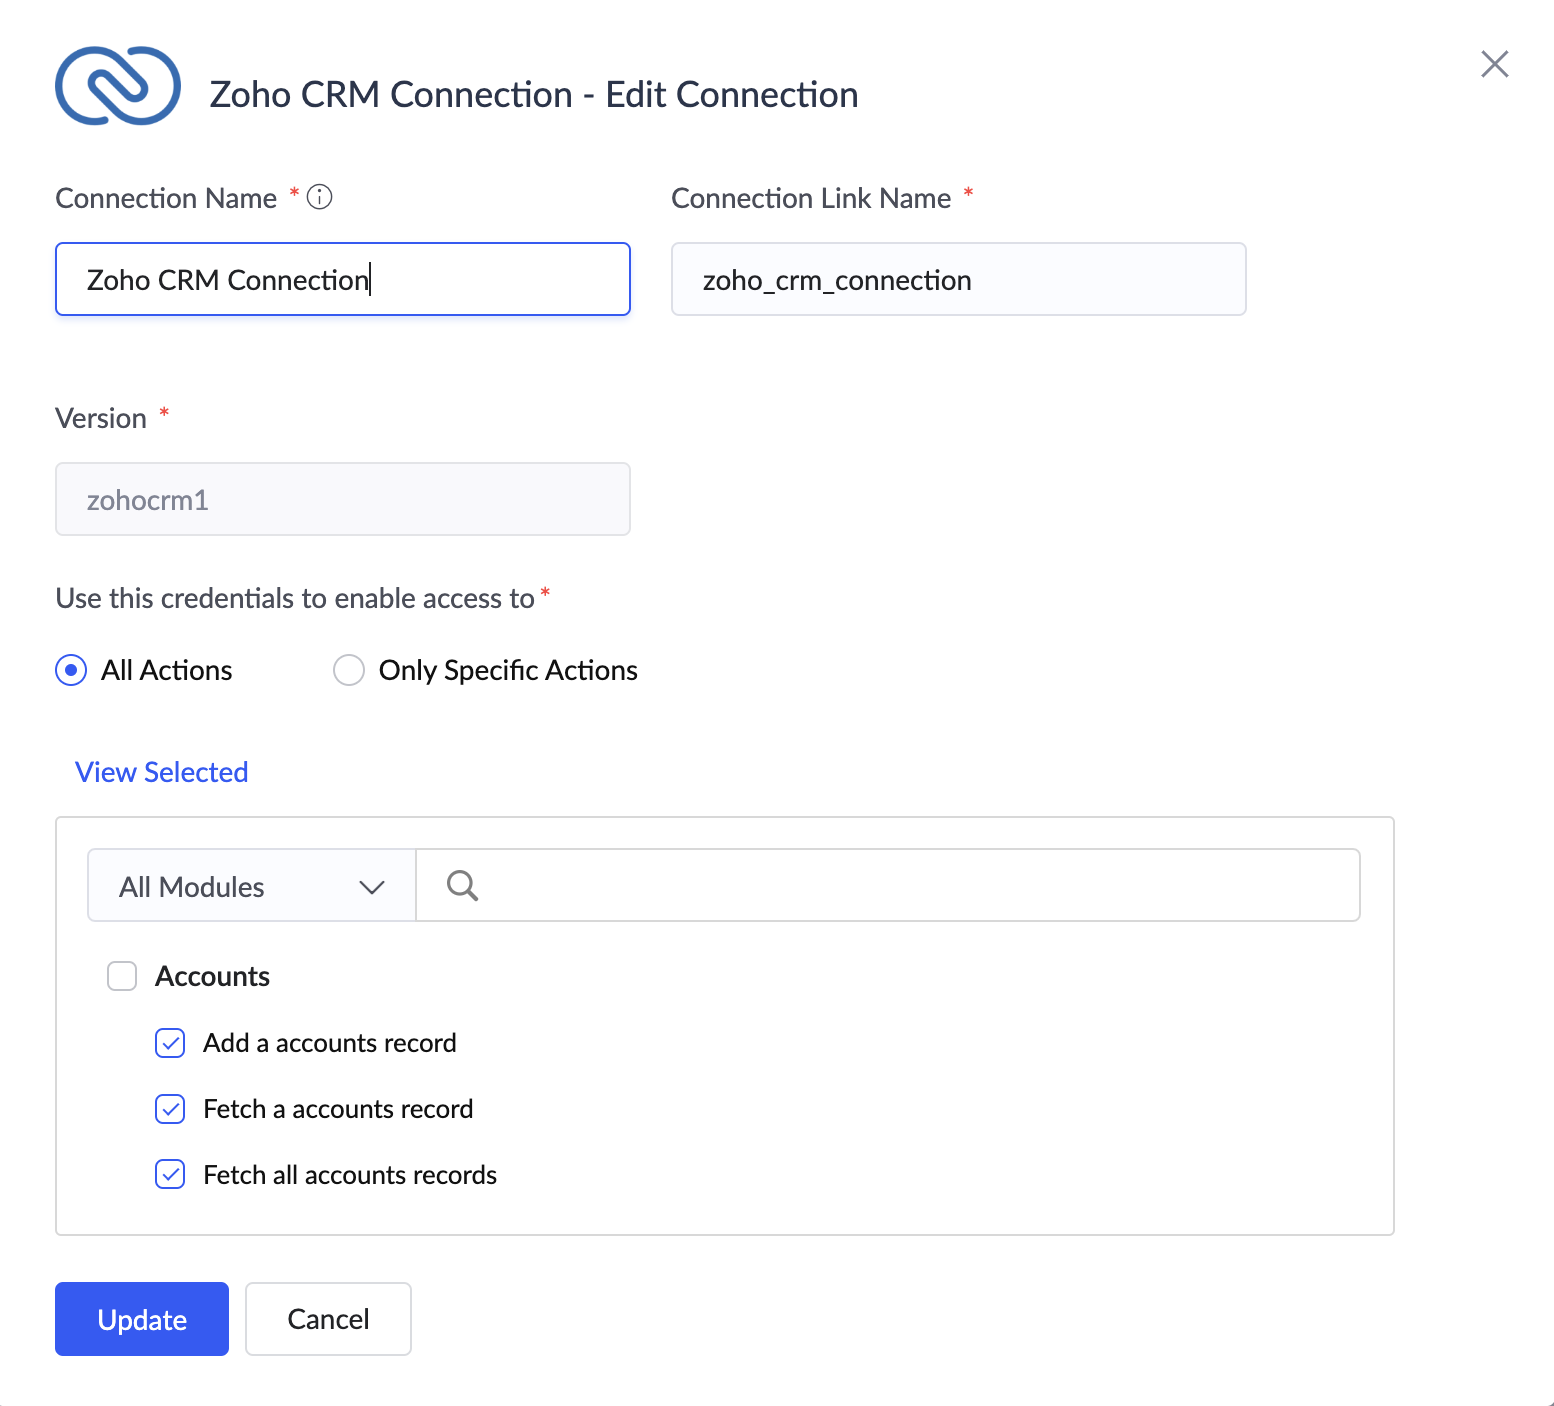The width and height of the screenshot is (1554, 1406).
Task: Click the Zoho CRM logo icon
Action: [118, 86]
